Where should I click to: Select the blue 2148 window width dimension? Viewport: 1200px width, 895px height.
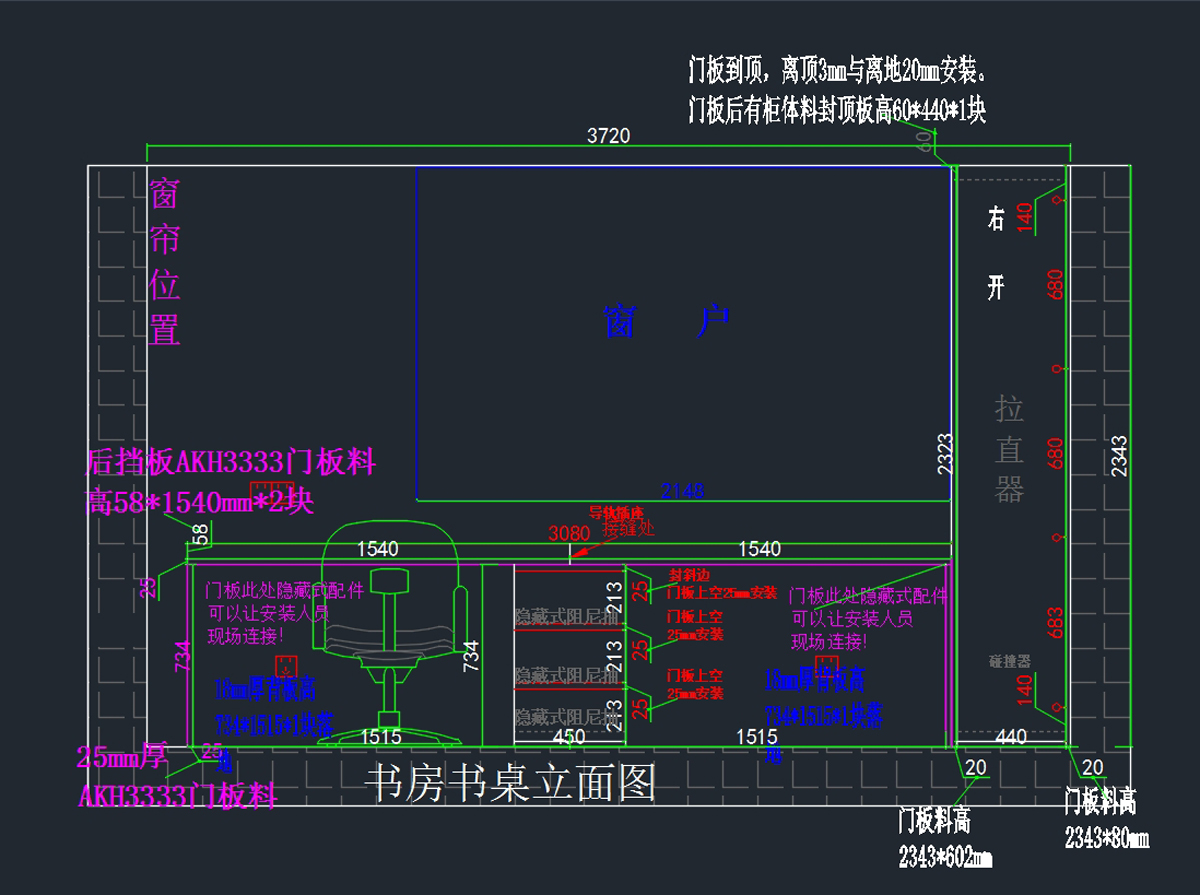[683, 491]
